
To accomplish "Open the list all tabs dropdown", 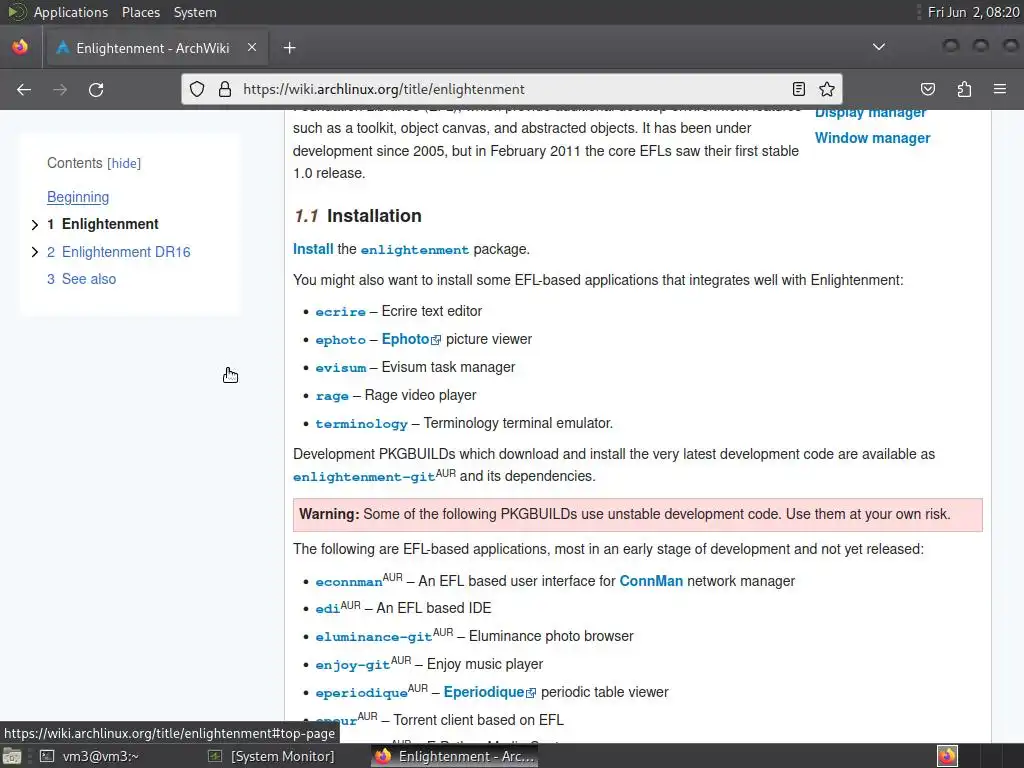I will point(879,47).
